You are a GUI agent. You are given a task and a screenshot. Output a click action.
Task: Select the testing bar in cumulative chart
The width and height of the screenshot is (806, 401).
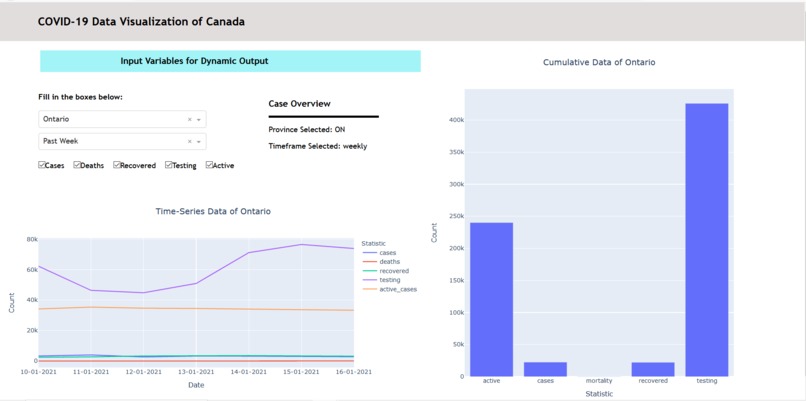[707, 240]
